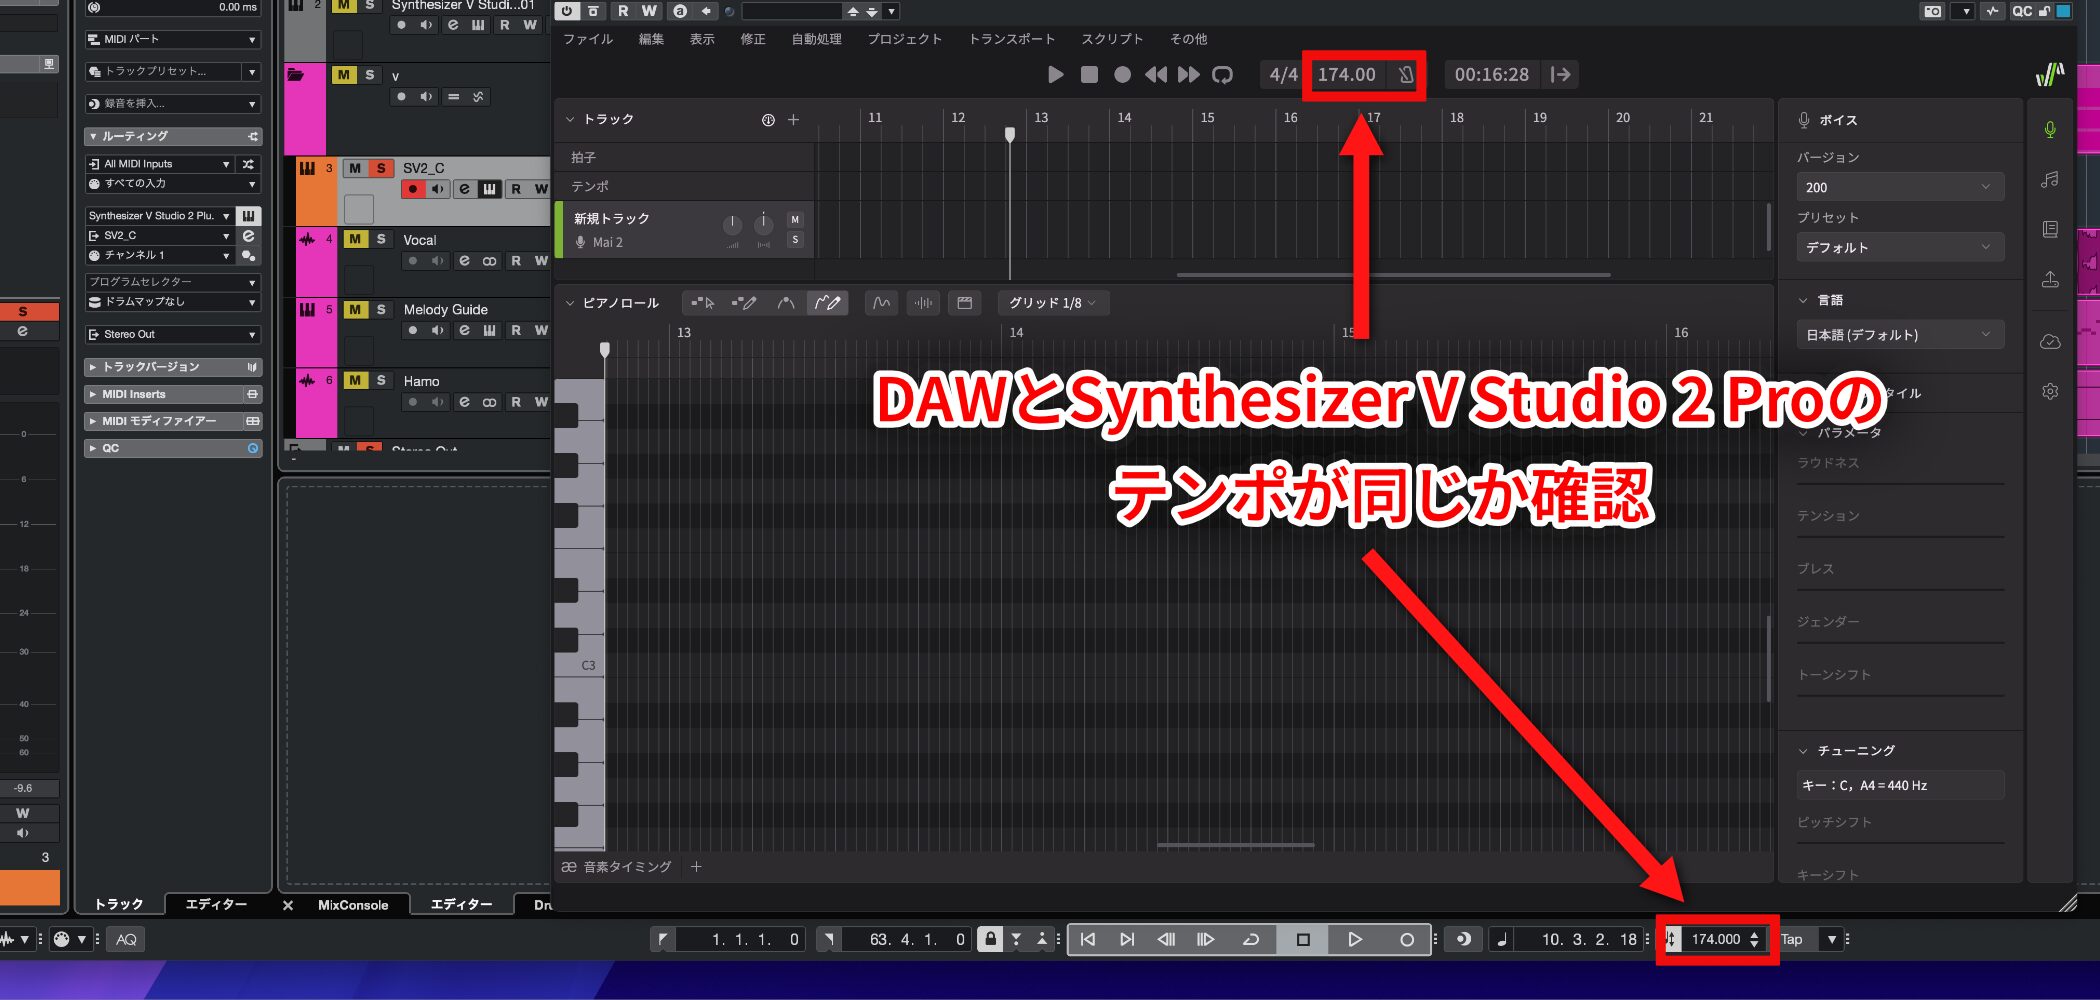
Task: Mute the 新規トラック track with M
Action: click(795, 220)
